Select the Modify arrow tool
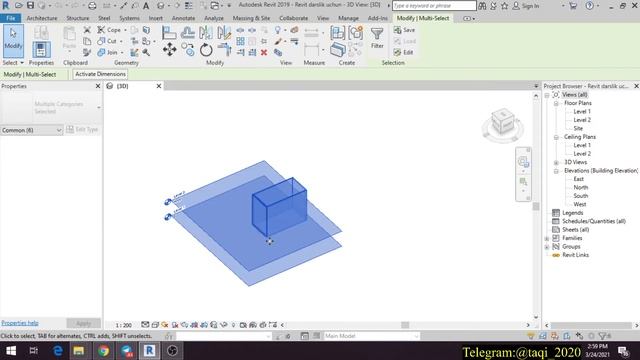The height and width of the screenshot is (360, 640). (13, 41)
